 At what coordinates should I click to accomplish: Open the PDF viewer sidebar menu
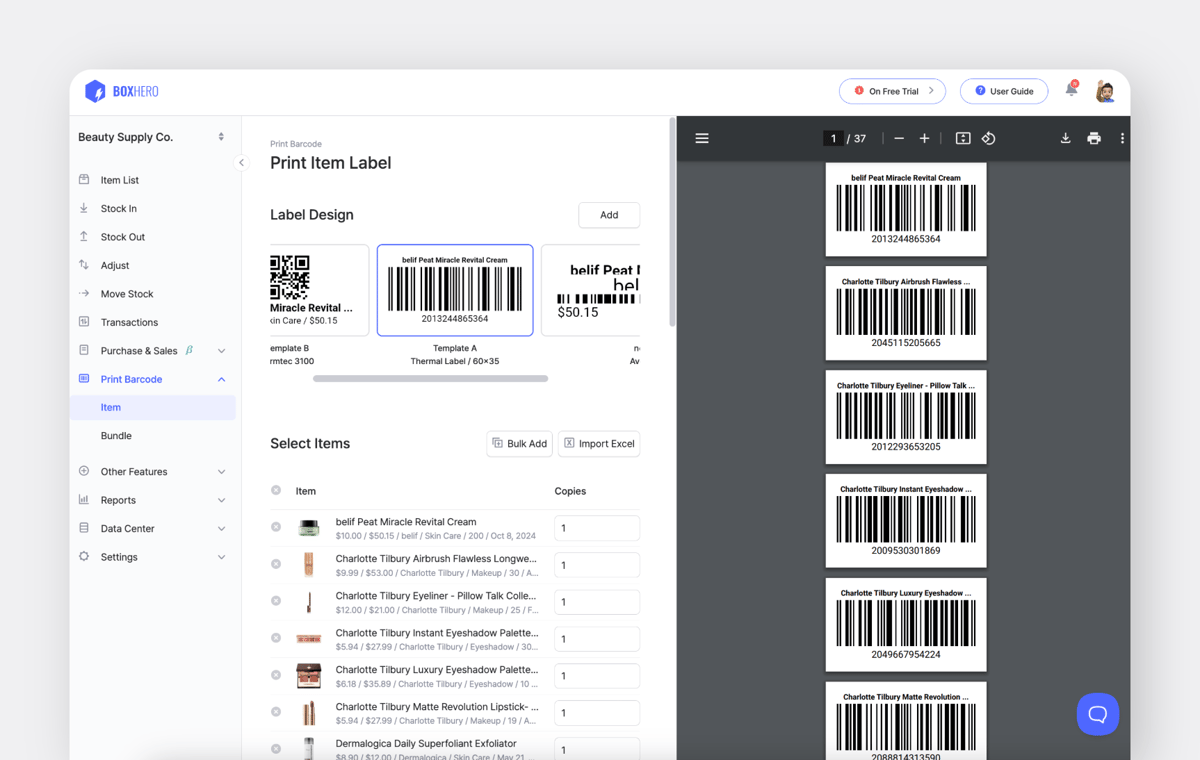(x=702, y=138)
